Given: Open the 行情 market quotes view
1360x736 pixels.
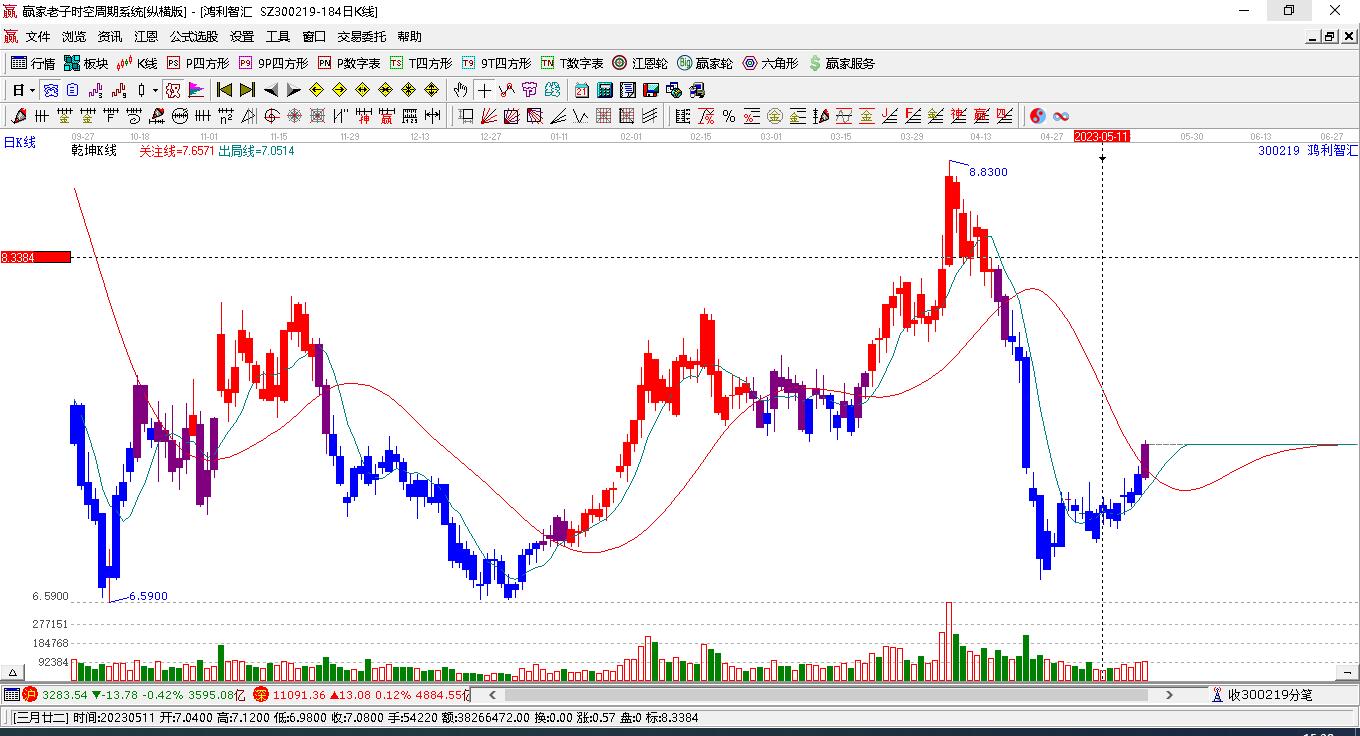Looking at the screenshot, I should [33, 63].
